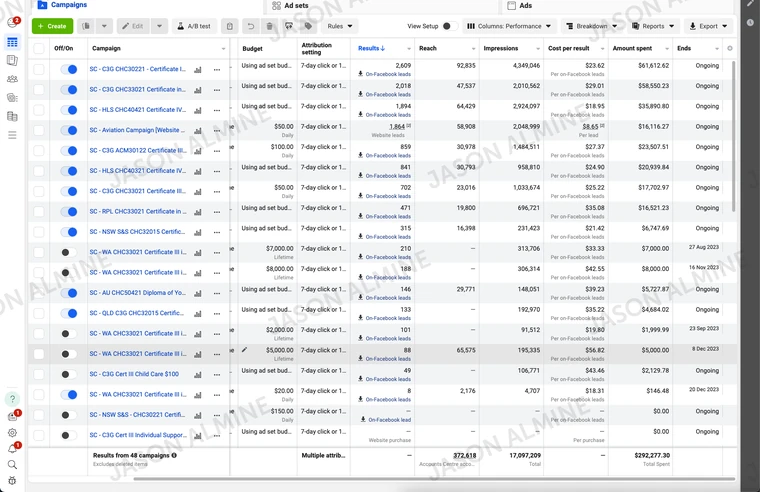The width and height of the screenshot is (760, 492).
Task: Open more options for SC - AU CHC50421
Action: pos(217,294)
